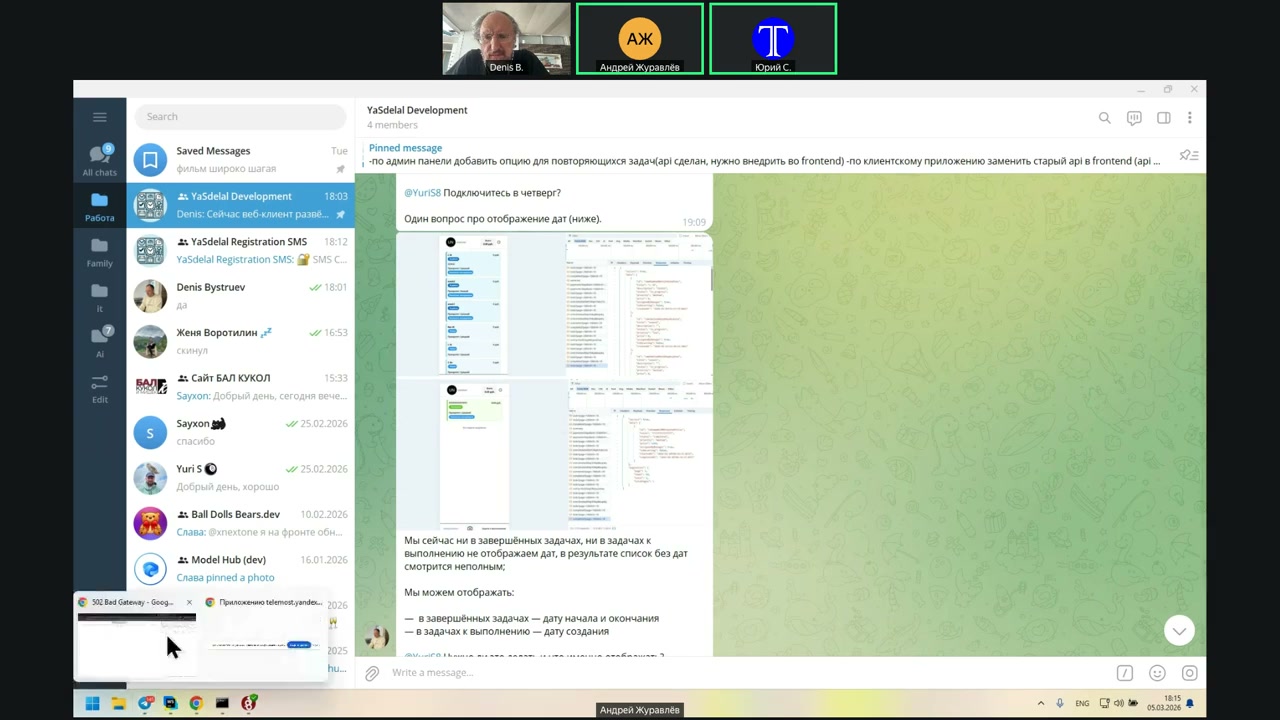Start a video chat in the group

[1134, 118]
